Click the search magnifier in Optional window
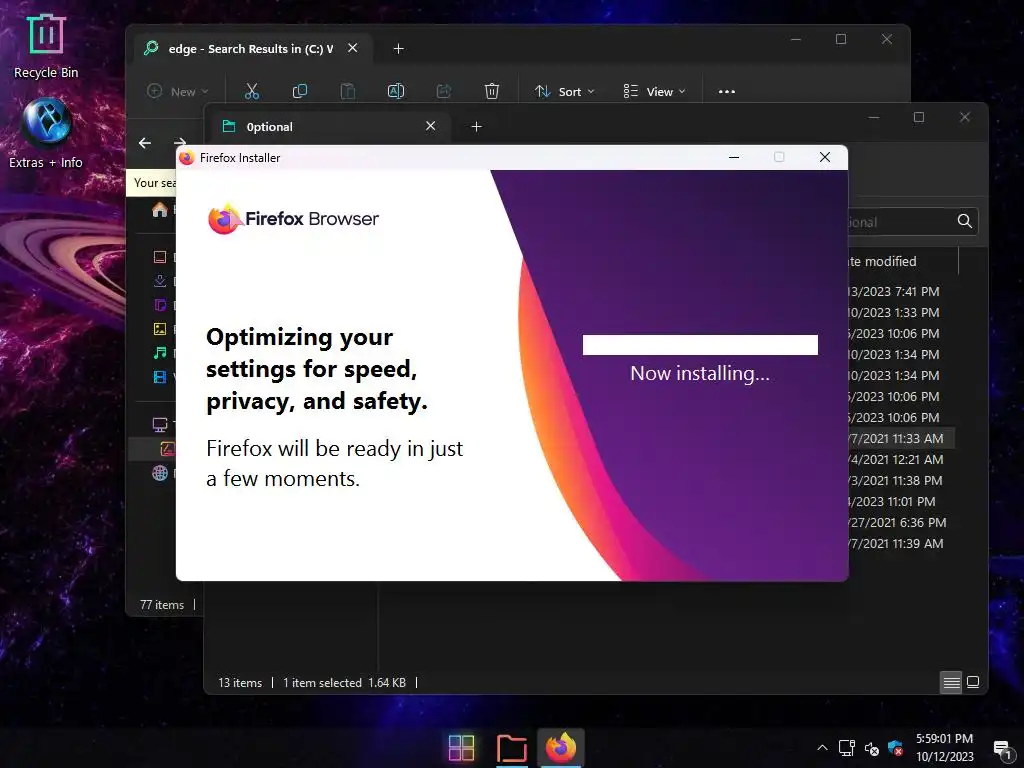Viewport: 1024px width, 768px height. [965, 221]
